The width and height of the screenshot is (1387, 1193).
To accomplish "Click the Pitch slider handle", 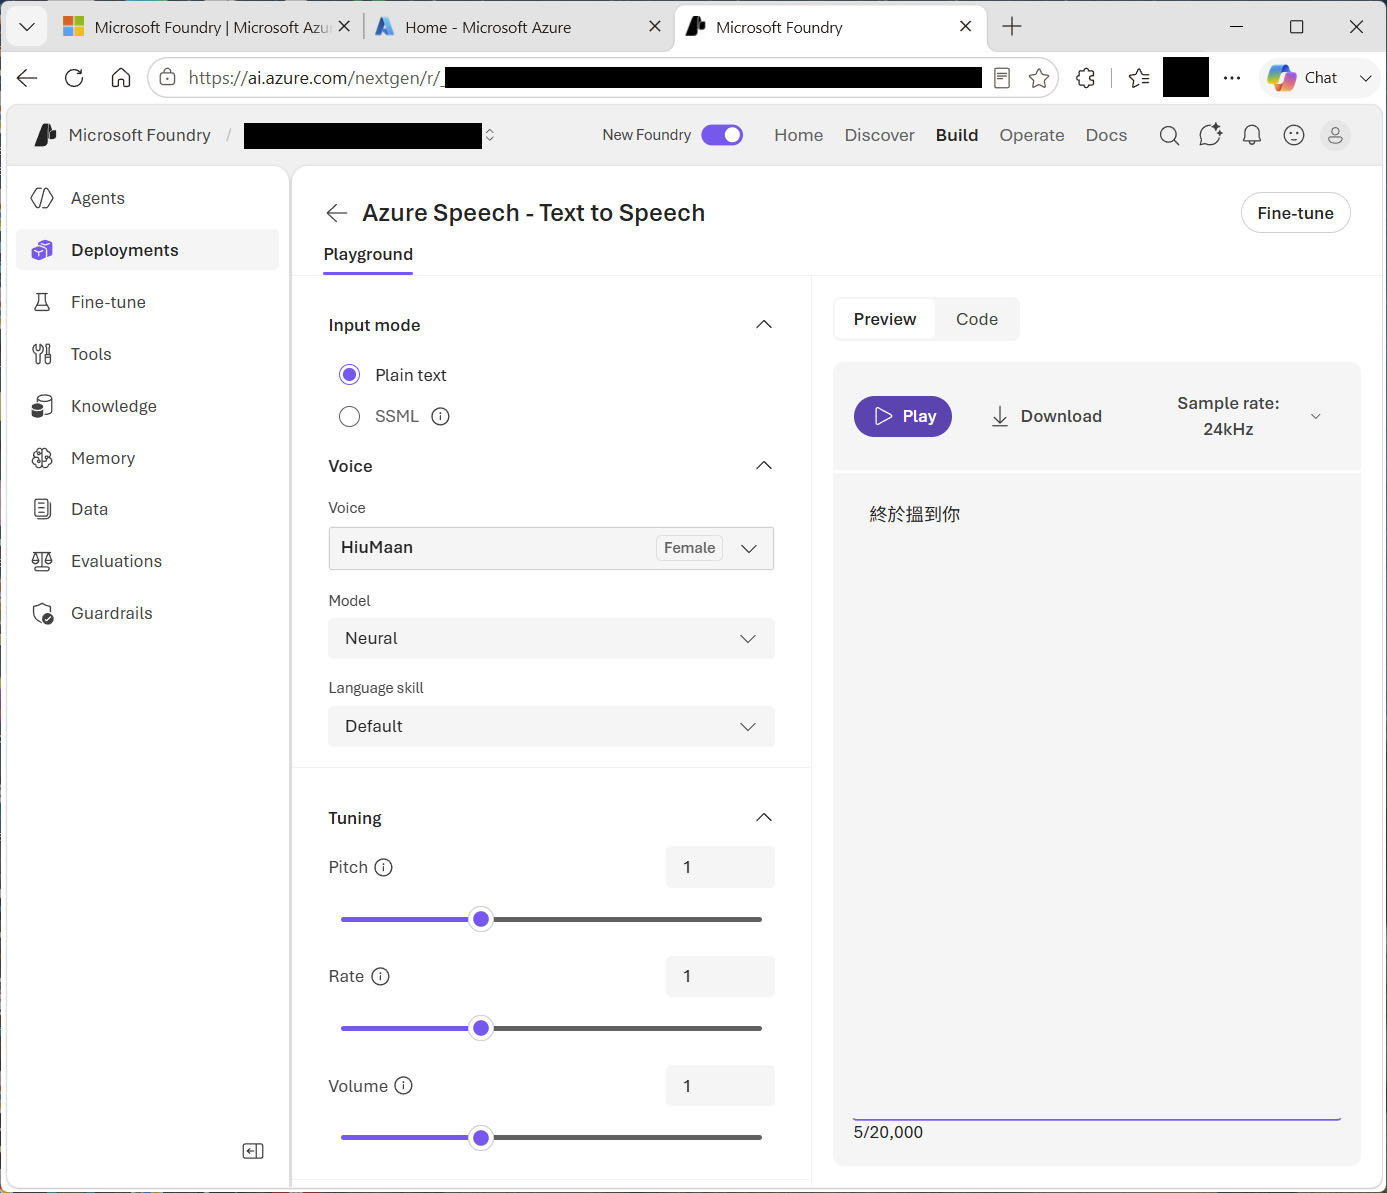I will click(481, 919).
